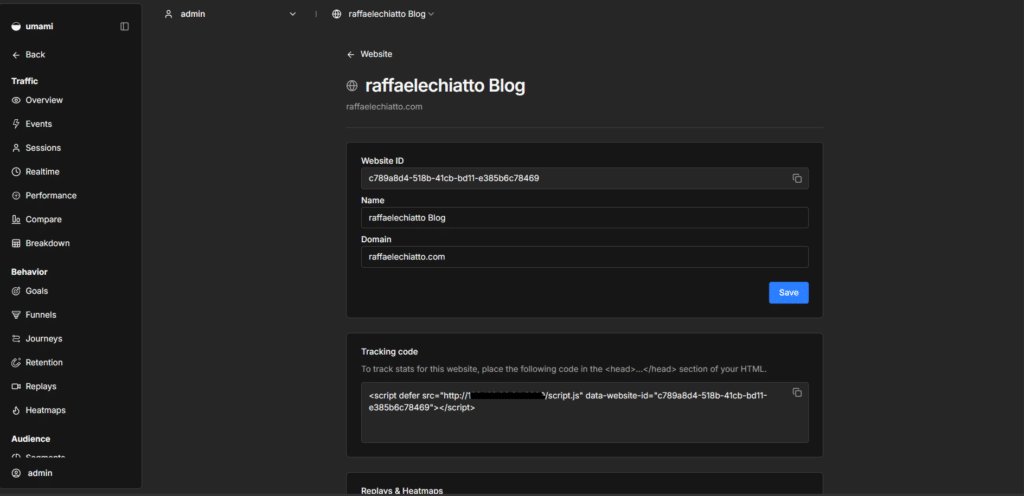Click the Website ID read-only field
Image resolution: width=1024 pixels, height=496 pixels.
[584, 178]
